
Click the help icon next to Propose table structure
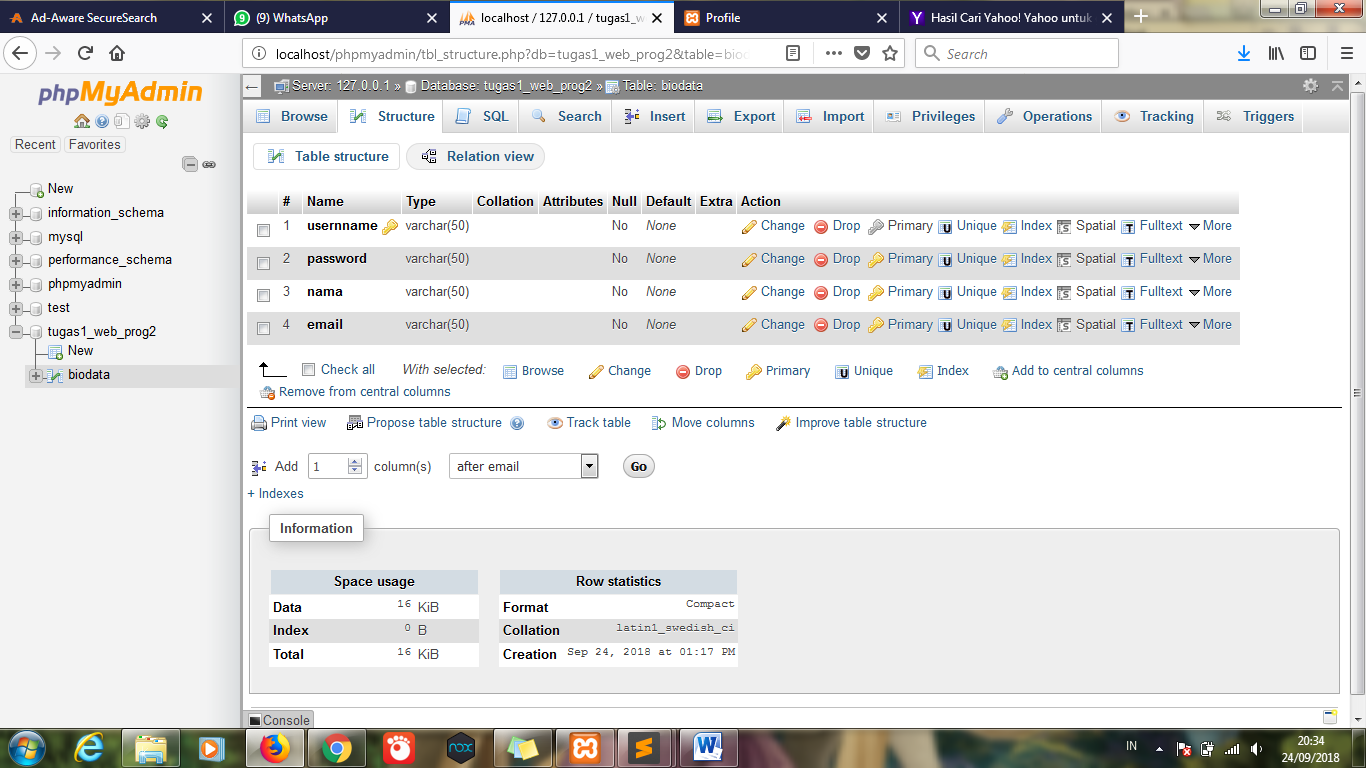[x=517, y=423]
